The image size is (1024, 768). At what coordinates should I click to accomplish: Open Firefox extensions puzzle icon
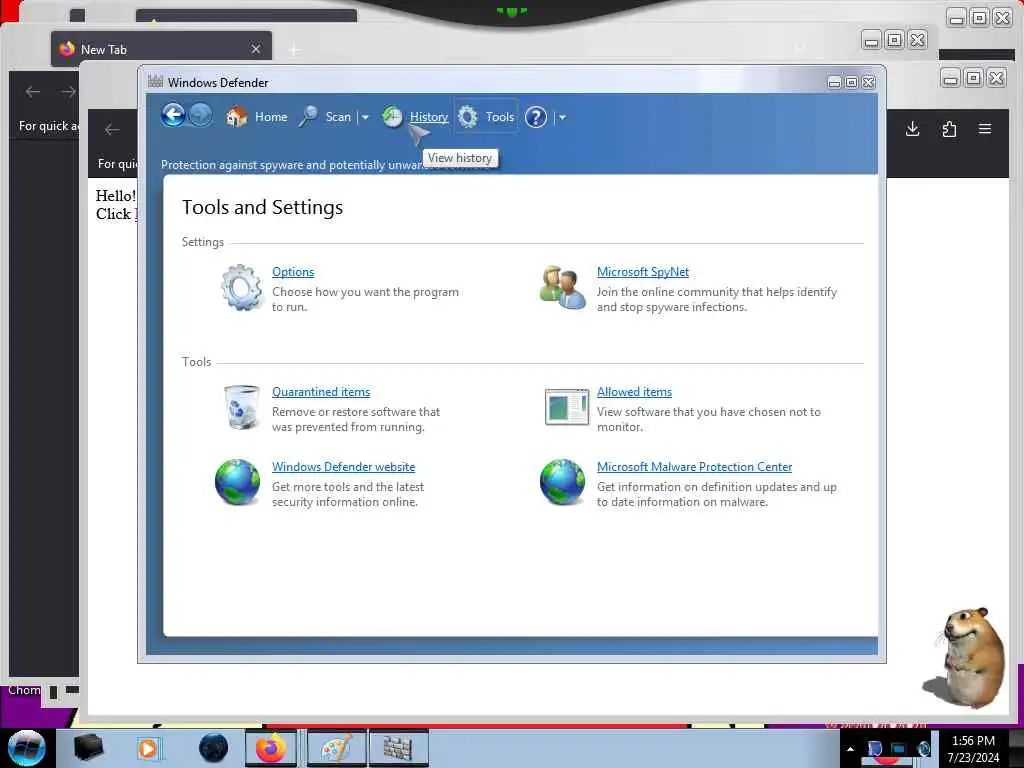click(x=950, y=129)
